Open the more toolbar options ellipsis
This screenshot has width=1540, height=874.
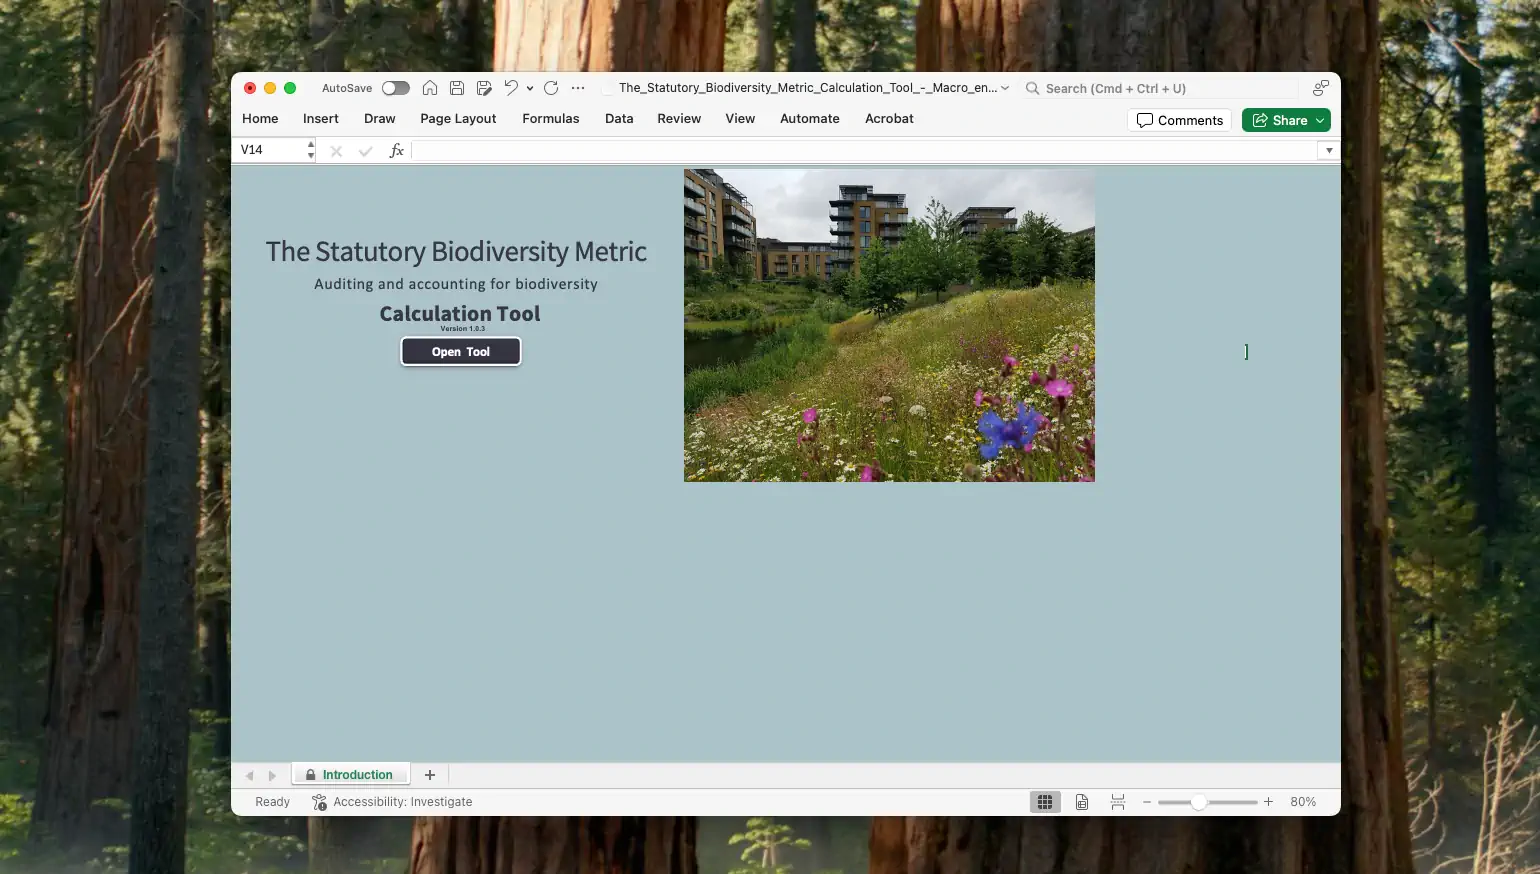point(578,88)
